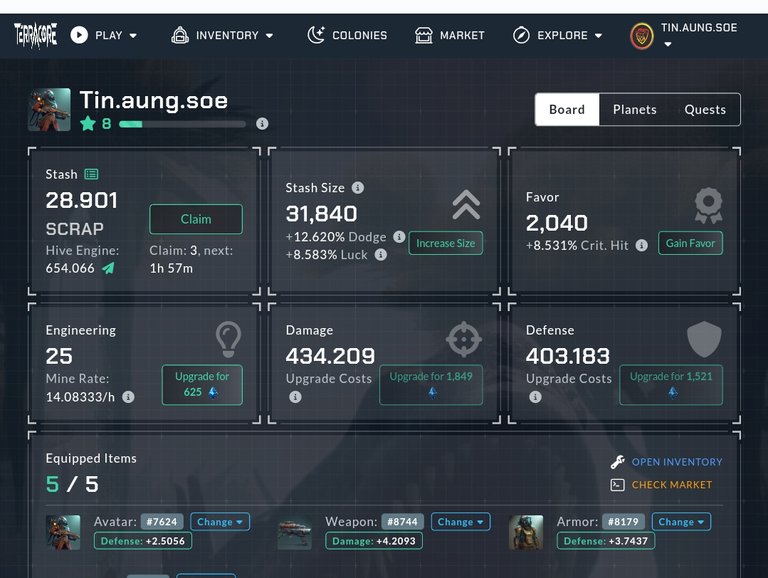Click the Hive Engine send arrow icon
The width and height of the screenshot is (768, 578).
tap(108, 268)
